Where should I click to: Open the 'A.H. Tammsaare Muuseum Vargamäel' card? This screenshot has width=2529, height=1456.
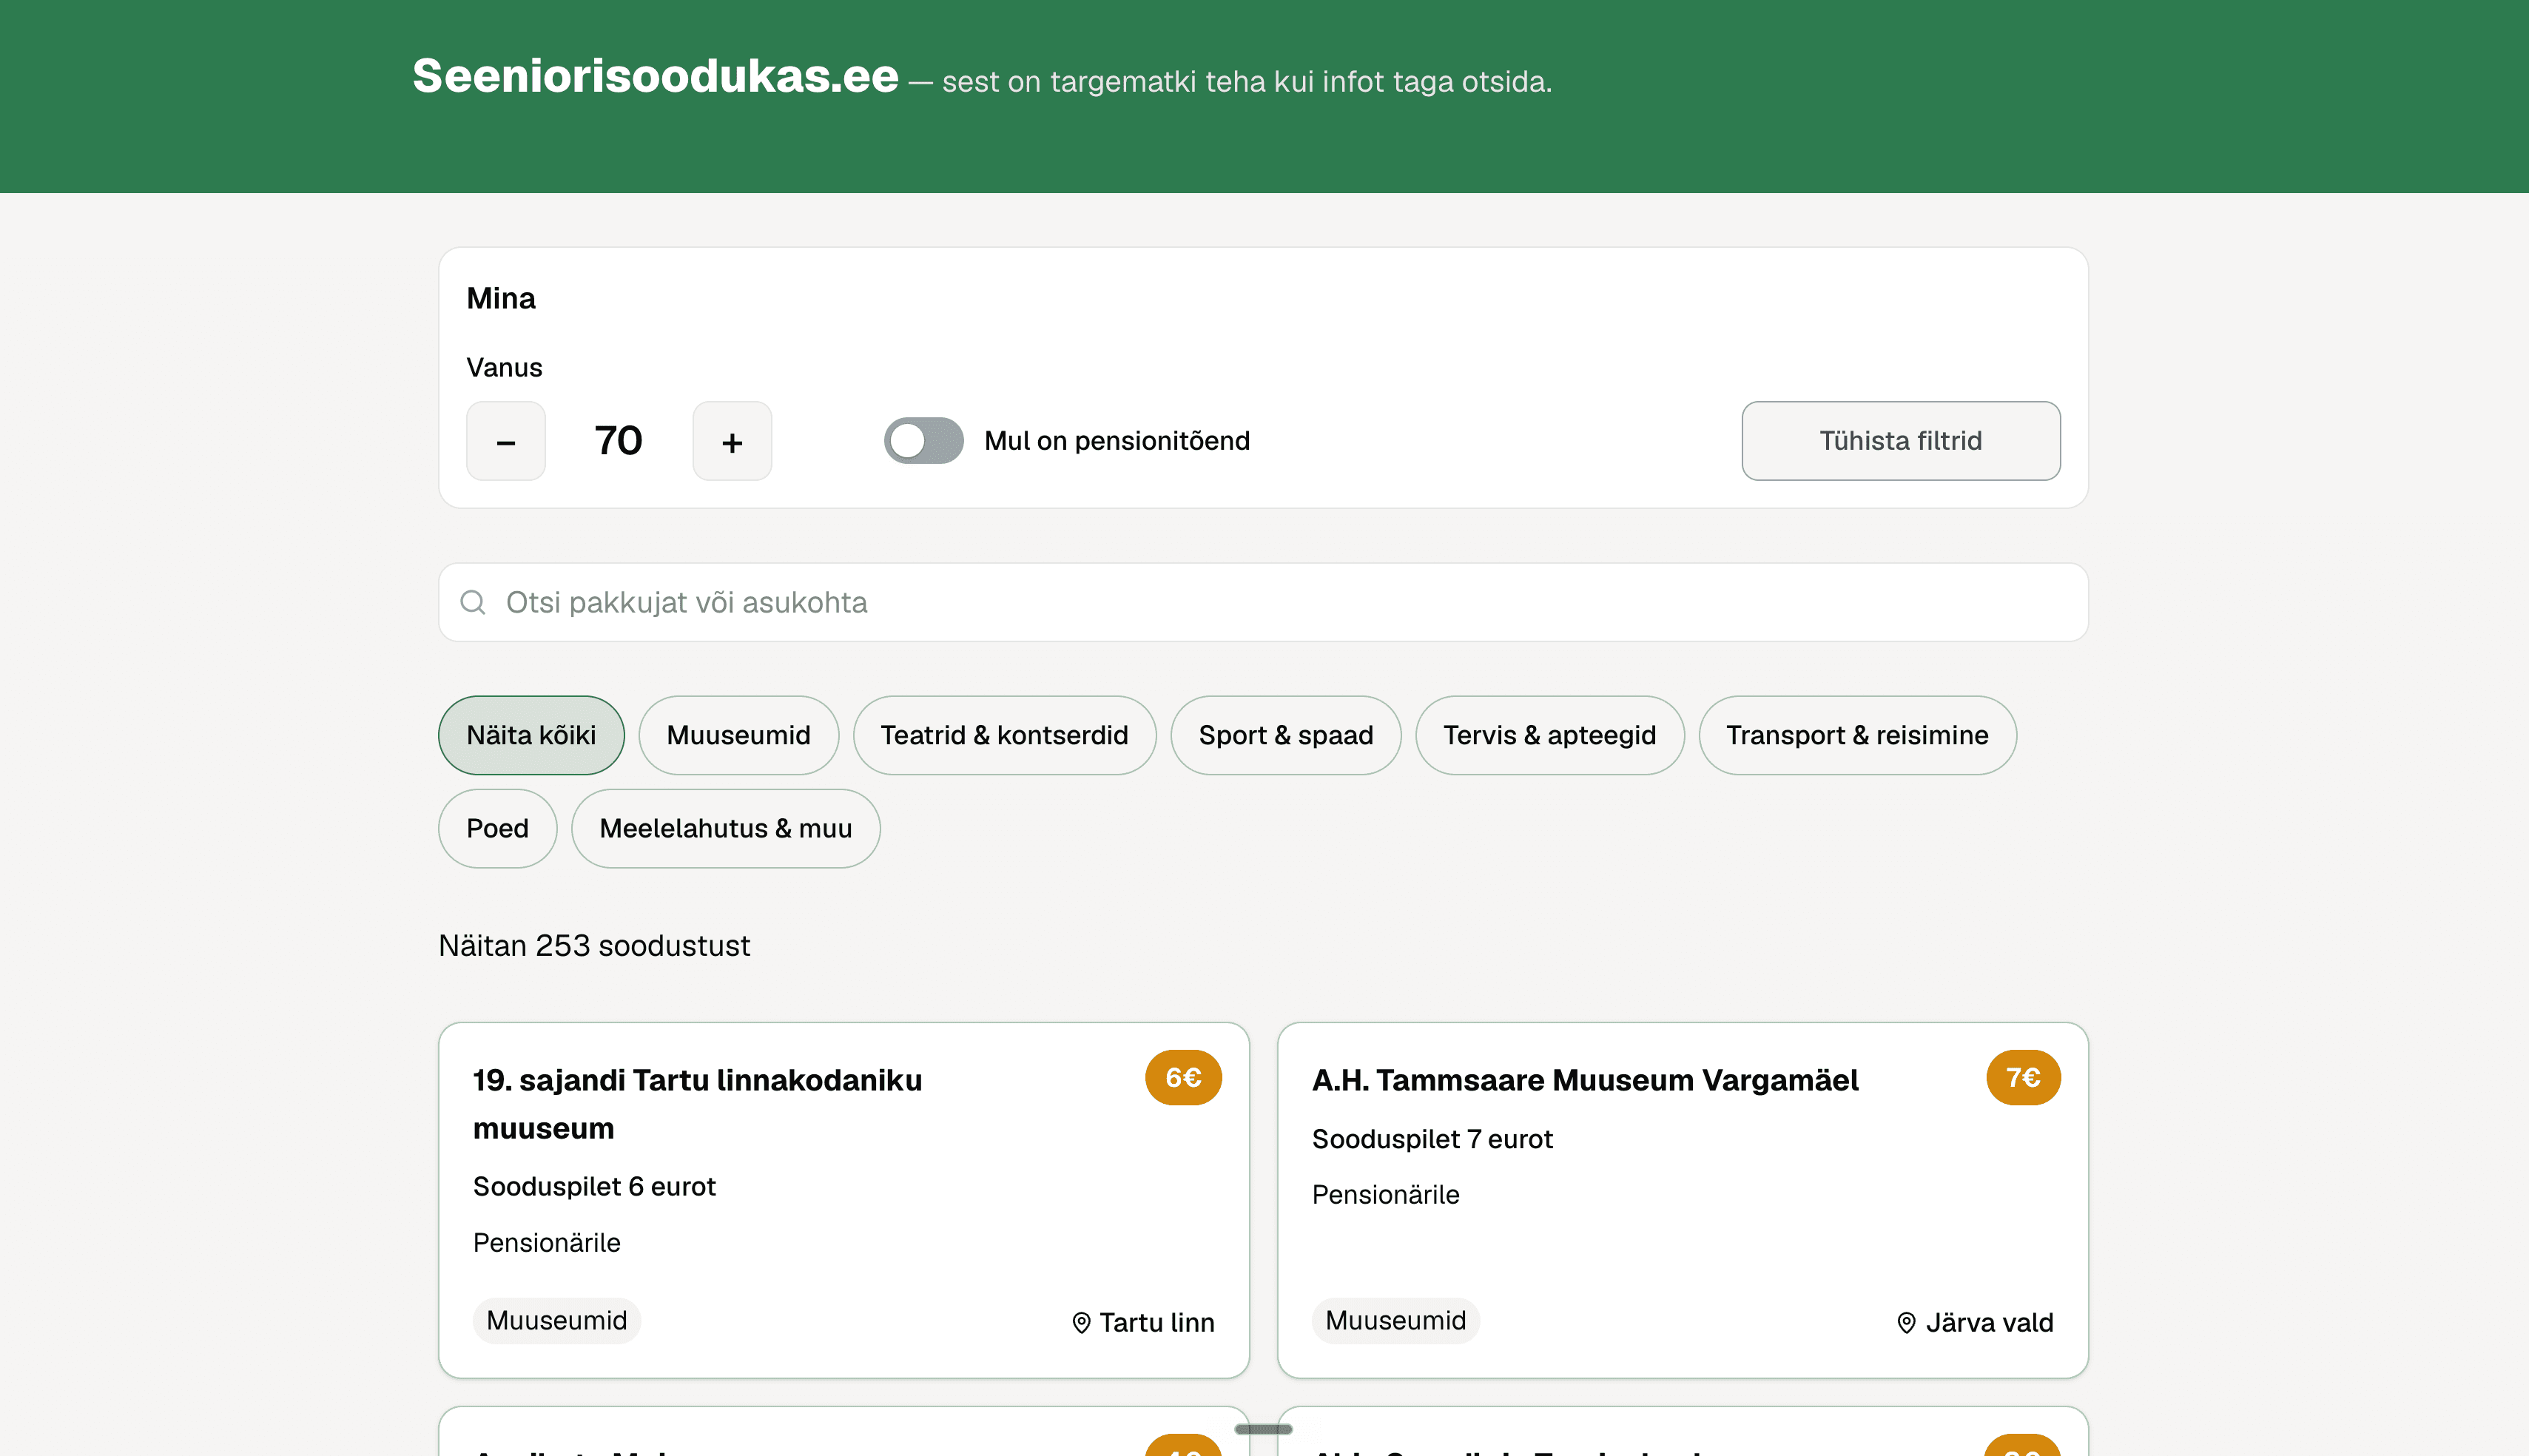[x=1683, y=1200]
